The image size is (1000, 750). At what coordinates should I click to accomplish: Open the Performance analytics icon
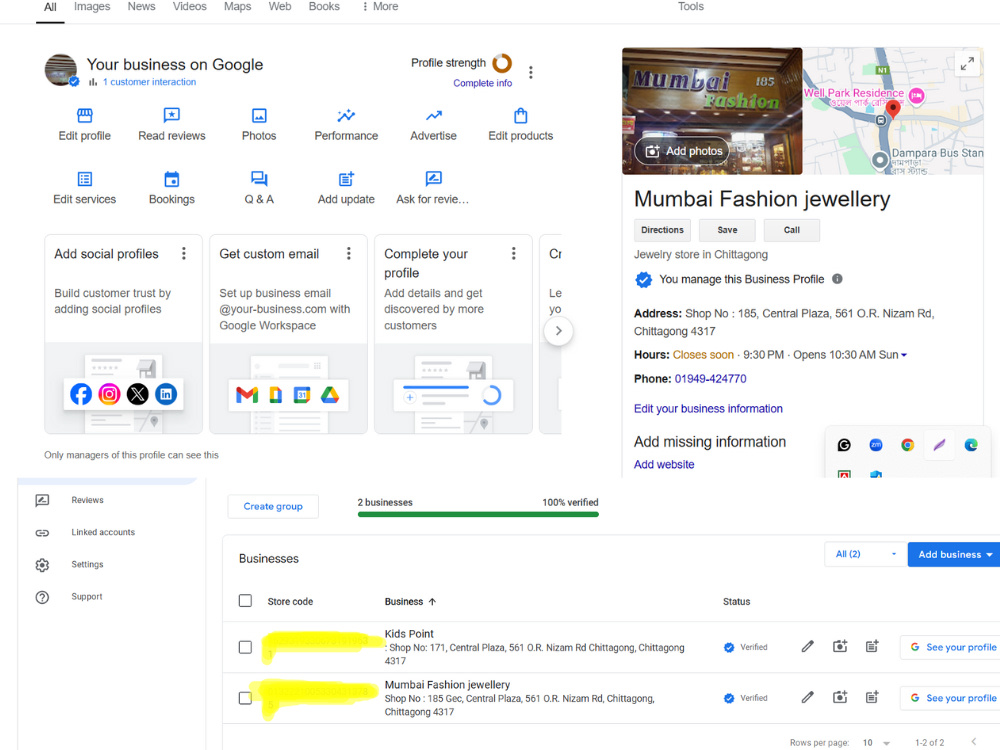pos(346,116)
